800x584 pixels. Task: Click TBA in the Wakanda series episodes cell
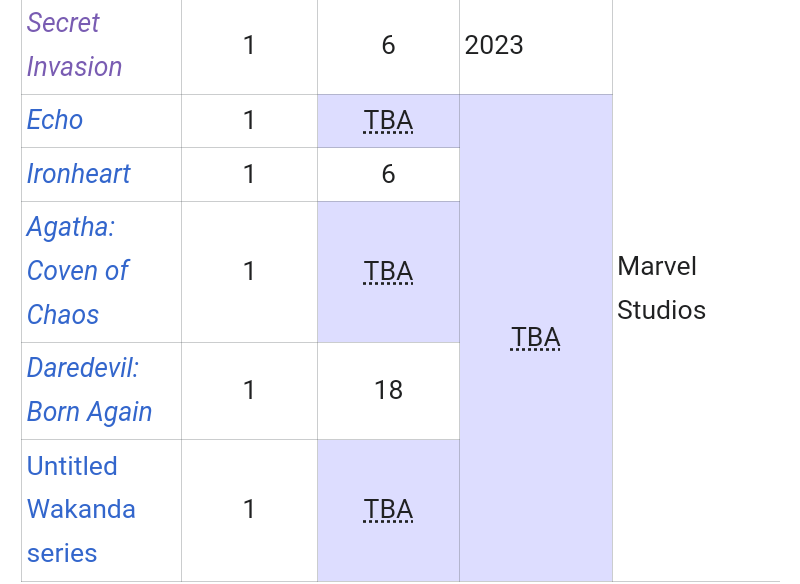click(388, 510)
